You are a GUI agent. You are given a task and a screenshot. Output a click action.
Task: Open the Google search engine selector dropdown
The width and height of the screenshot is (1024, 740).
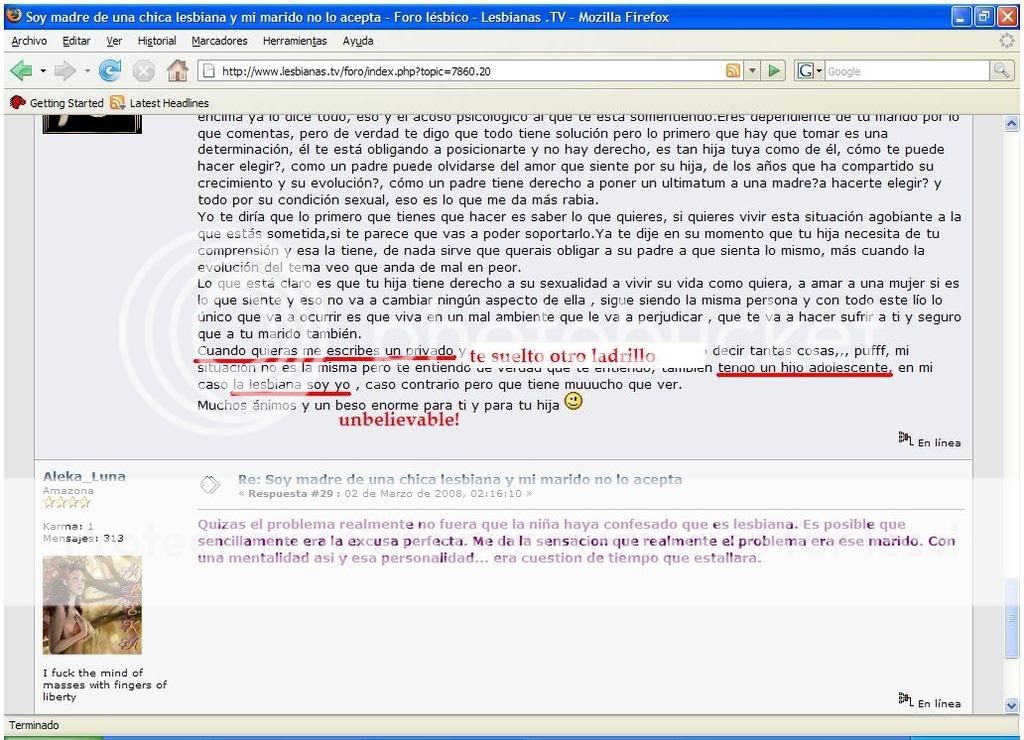[810, 71]
